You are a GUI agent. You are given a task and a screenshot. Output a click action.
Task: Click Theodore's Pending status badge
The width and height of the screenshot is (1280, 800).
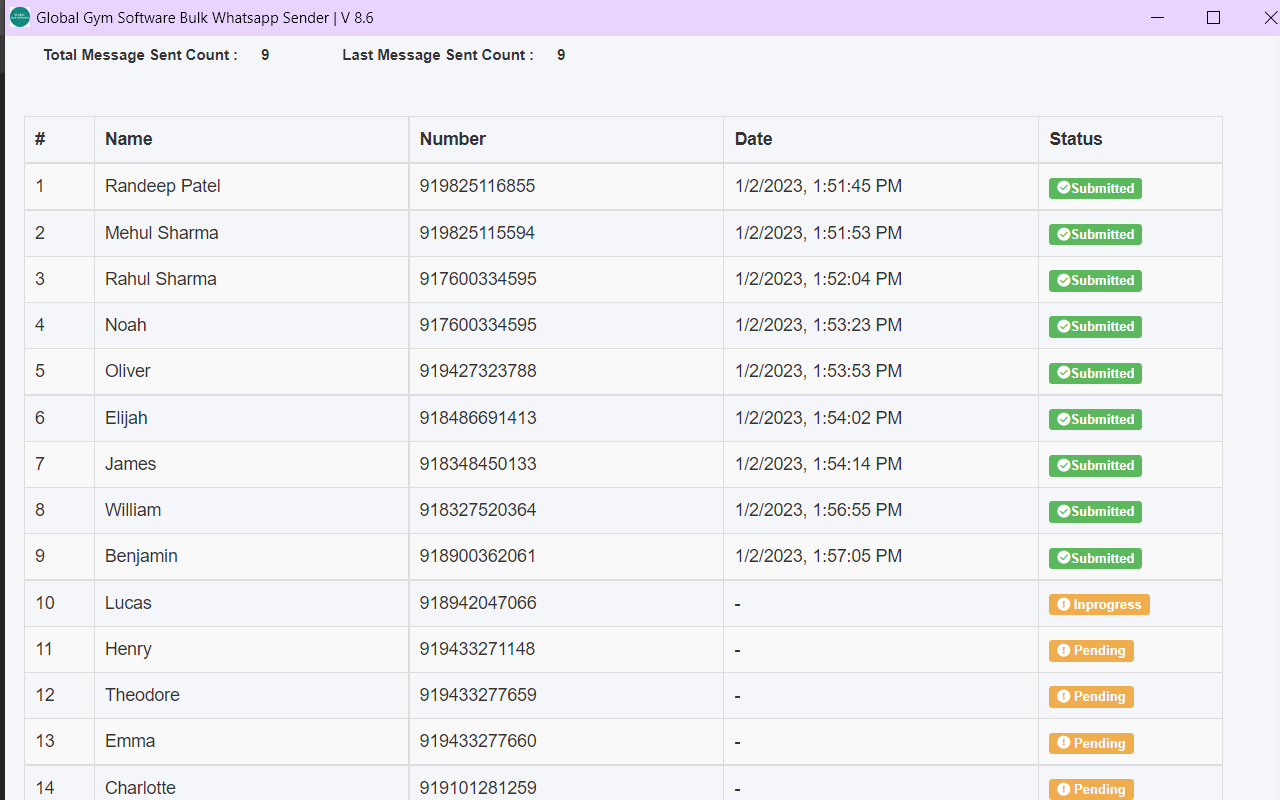click(1091, 696)
